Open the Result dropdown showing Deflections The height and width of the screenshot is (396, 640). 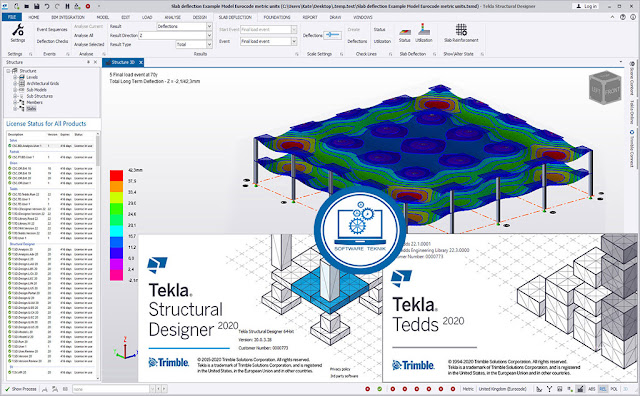[x=209, y=26]
